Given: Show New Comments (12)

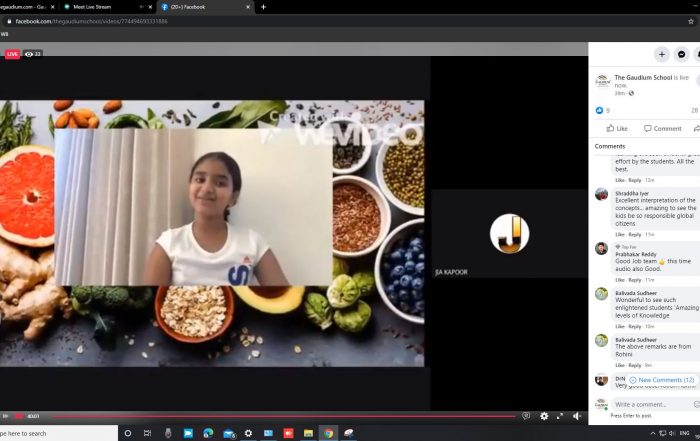Looking at the screenshot, I should coord(662,380).
